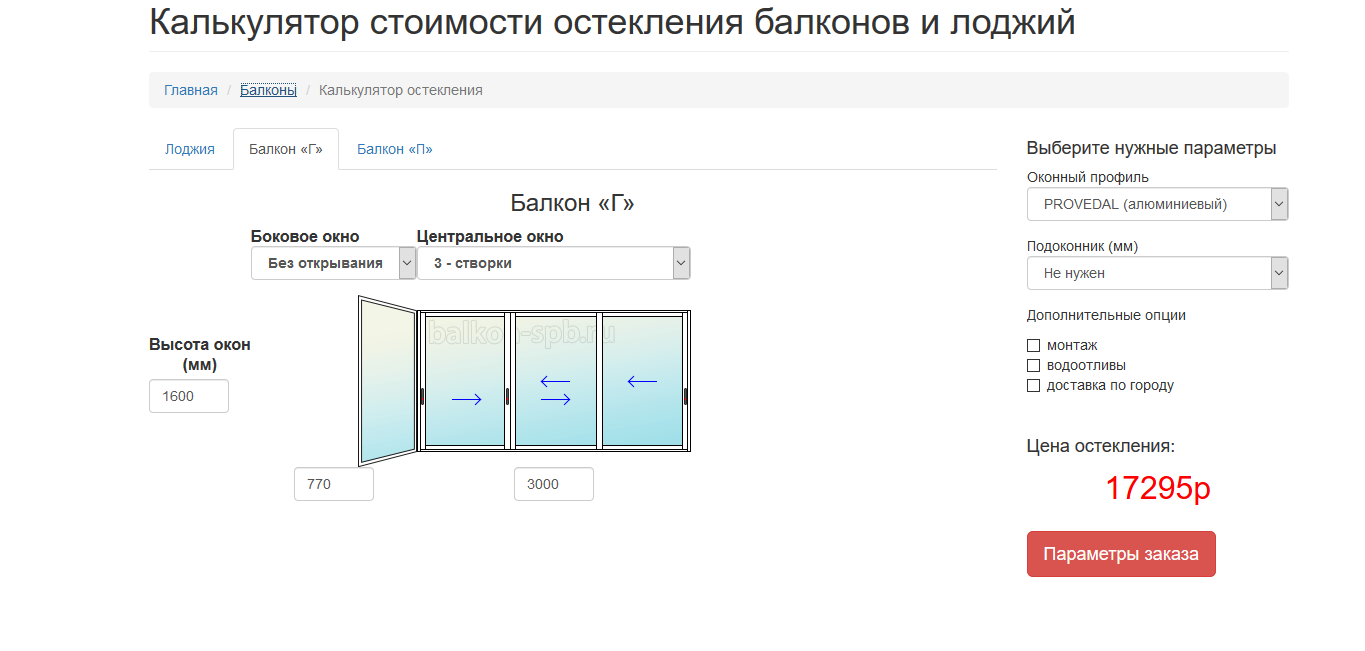Screen dimensions: 1365x651
Task: Click the central window width field 3000
Action: [553, 483]
